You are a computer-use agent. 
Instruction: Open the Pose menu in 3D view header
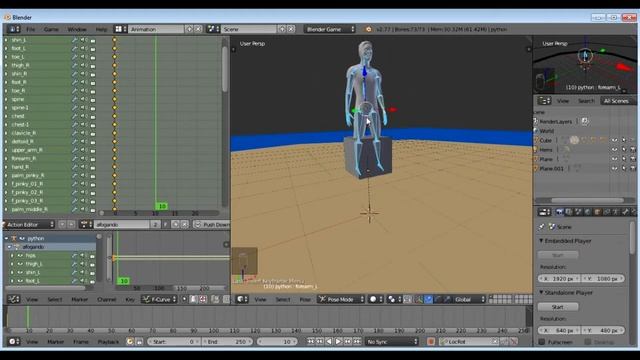click(x=305, y=300)
